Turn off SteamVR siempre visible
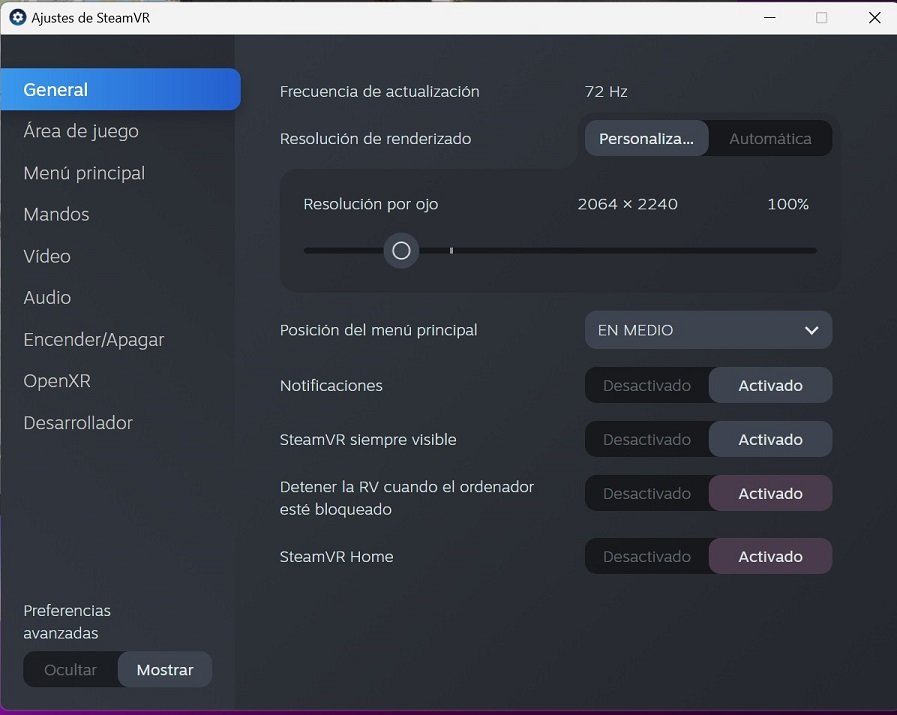The width and height of the screenshot is (897, 715). pyautogui.click(x=647, y=439)
